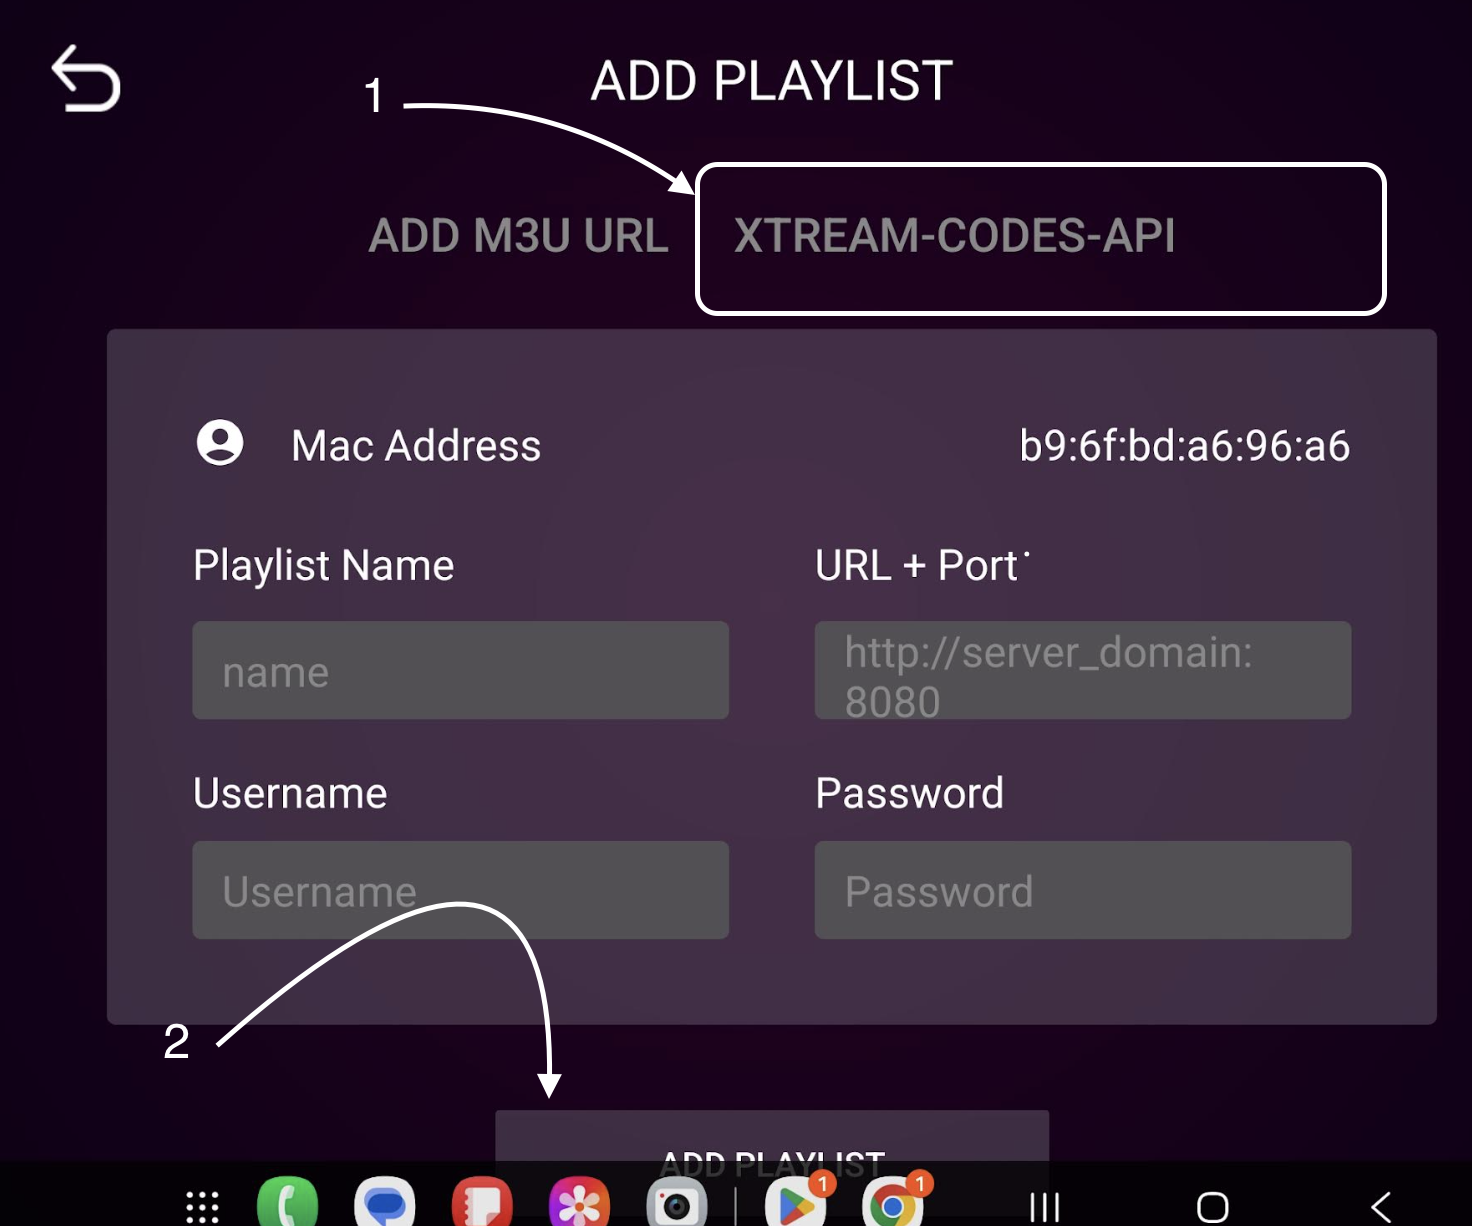Viewport: 1472px width, 1226px height.
Task: Launch the red Notes app icon
Action: click(x=482, y=1203)
